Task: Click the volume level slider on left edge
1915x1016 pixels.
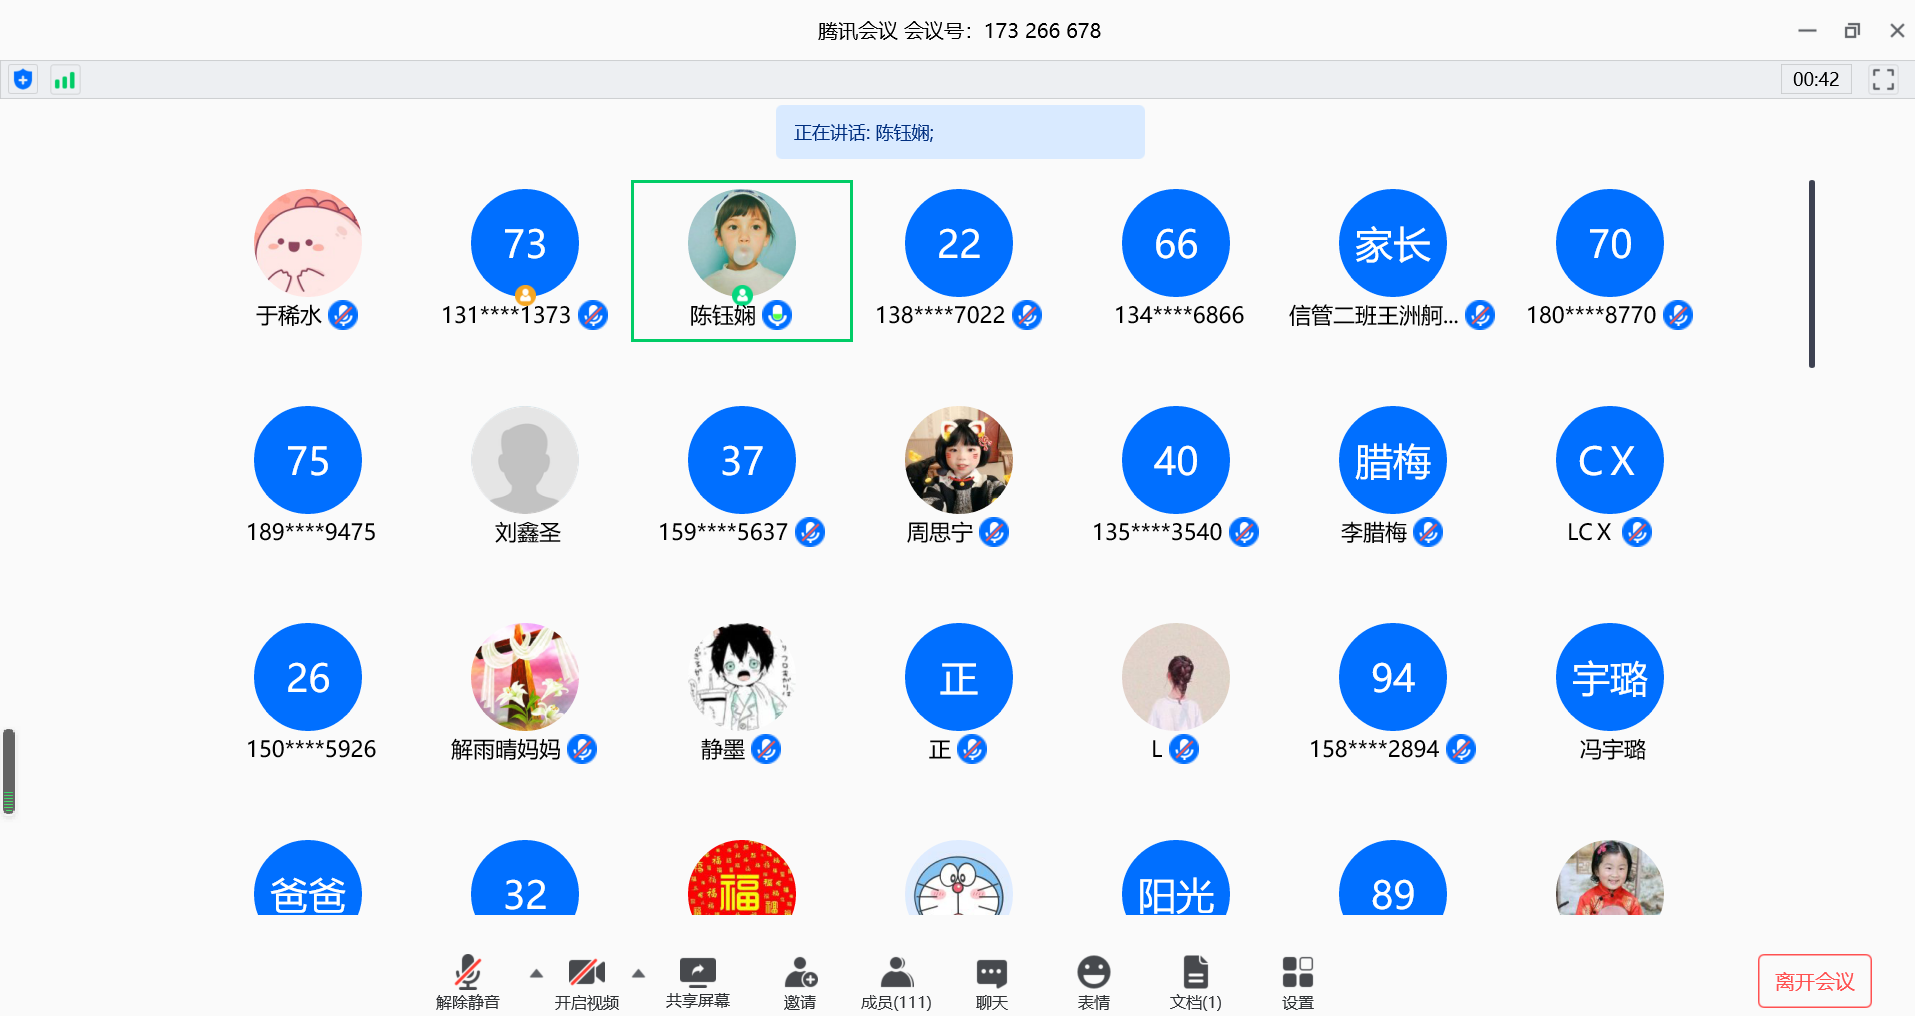Action: tap(9, 771)
